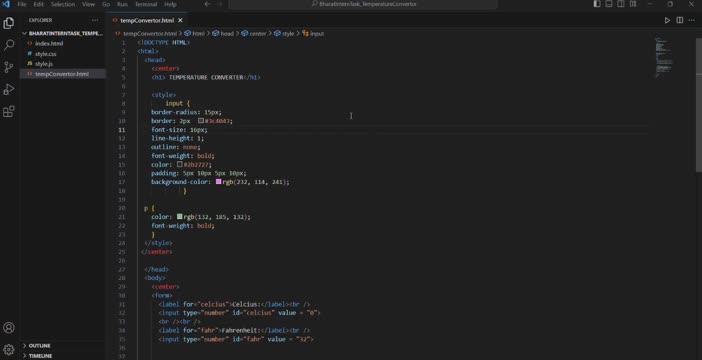702x360 pixels.
Task: Toggle the bottom panel layout button
Action: point(609,4)
